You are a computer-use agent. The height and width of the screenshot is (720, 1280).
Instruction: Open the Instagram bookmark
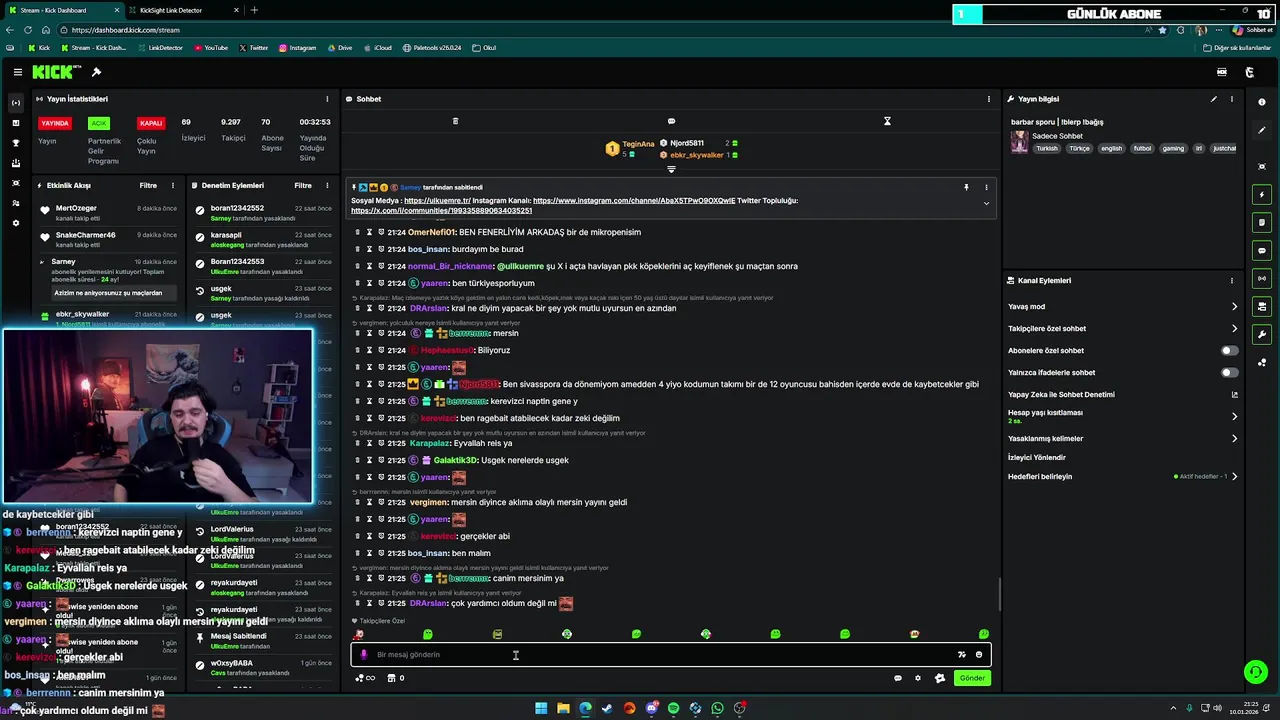pos(297,48)
